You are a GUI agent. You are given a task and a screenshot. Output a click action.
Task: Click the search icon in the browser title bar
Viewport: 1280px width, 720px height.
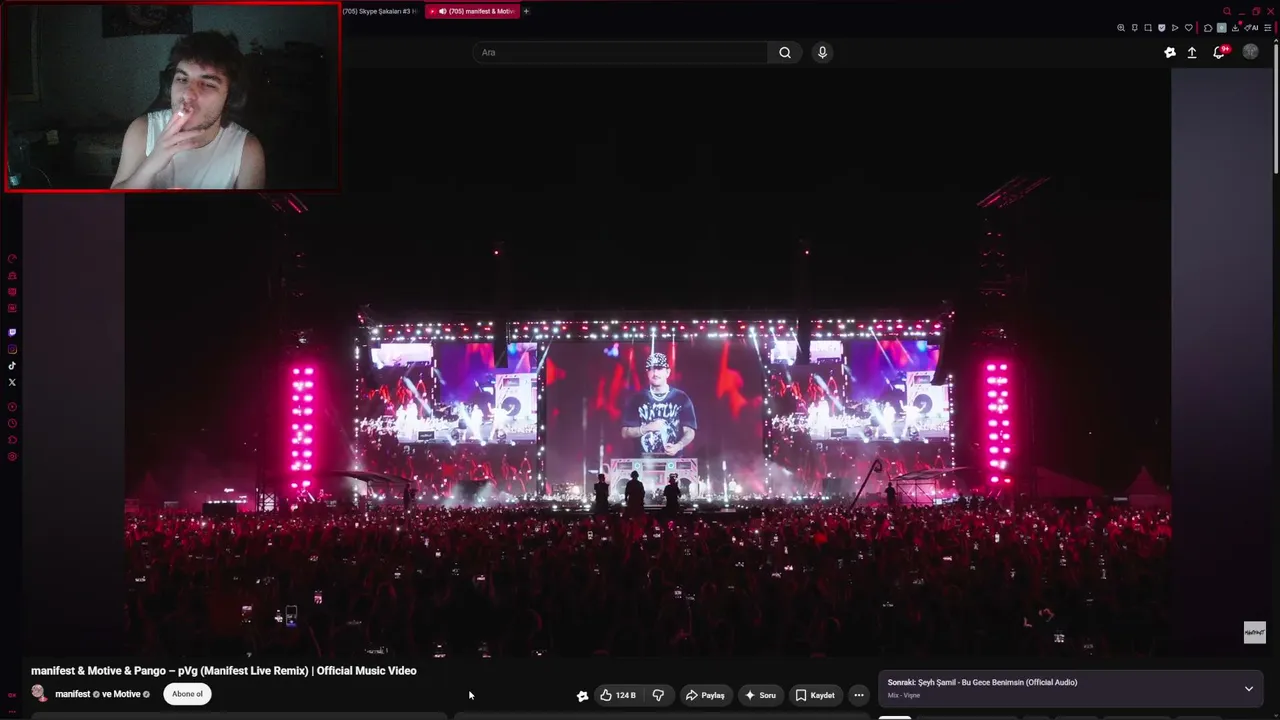1227,11
